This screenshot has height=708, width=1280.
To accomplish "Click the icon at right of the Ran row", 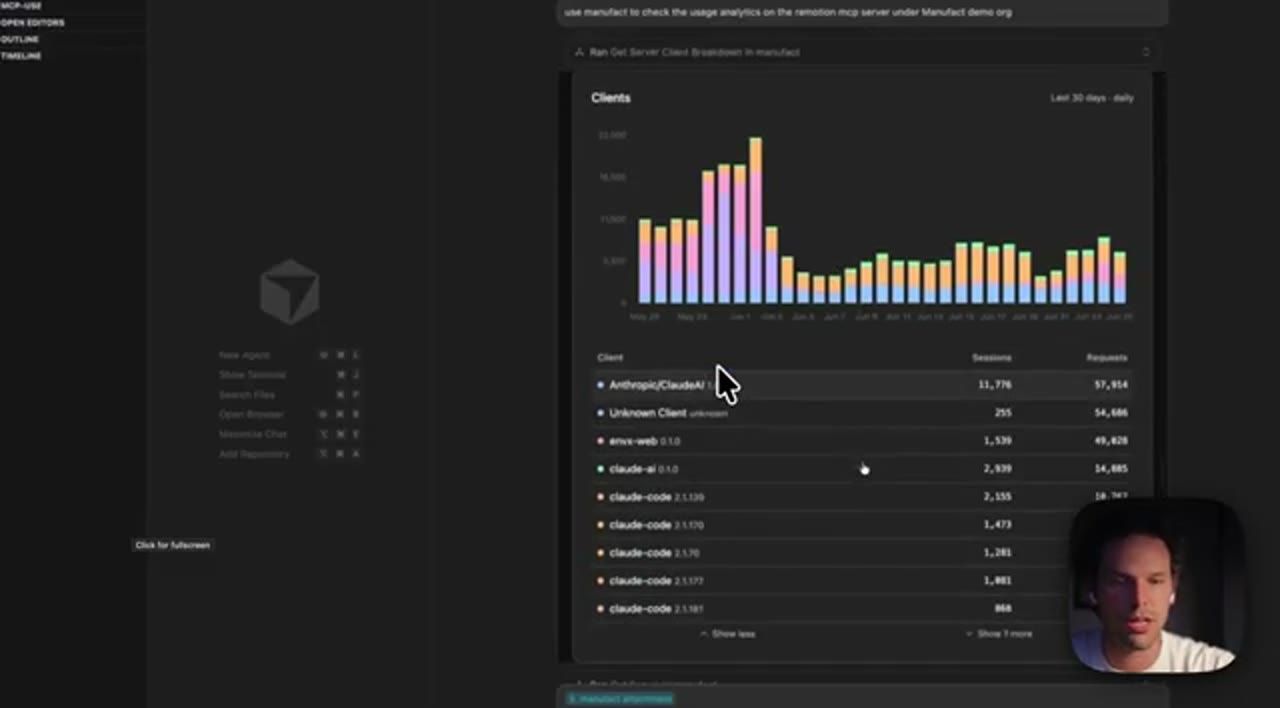I will (1146, 52).
